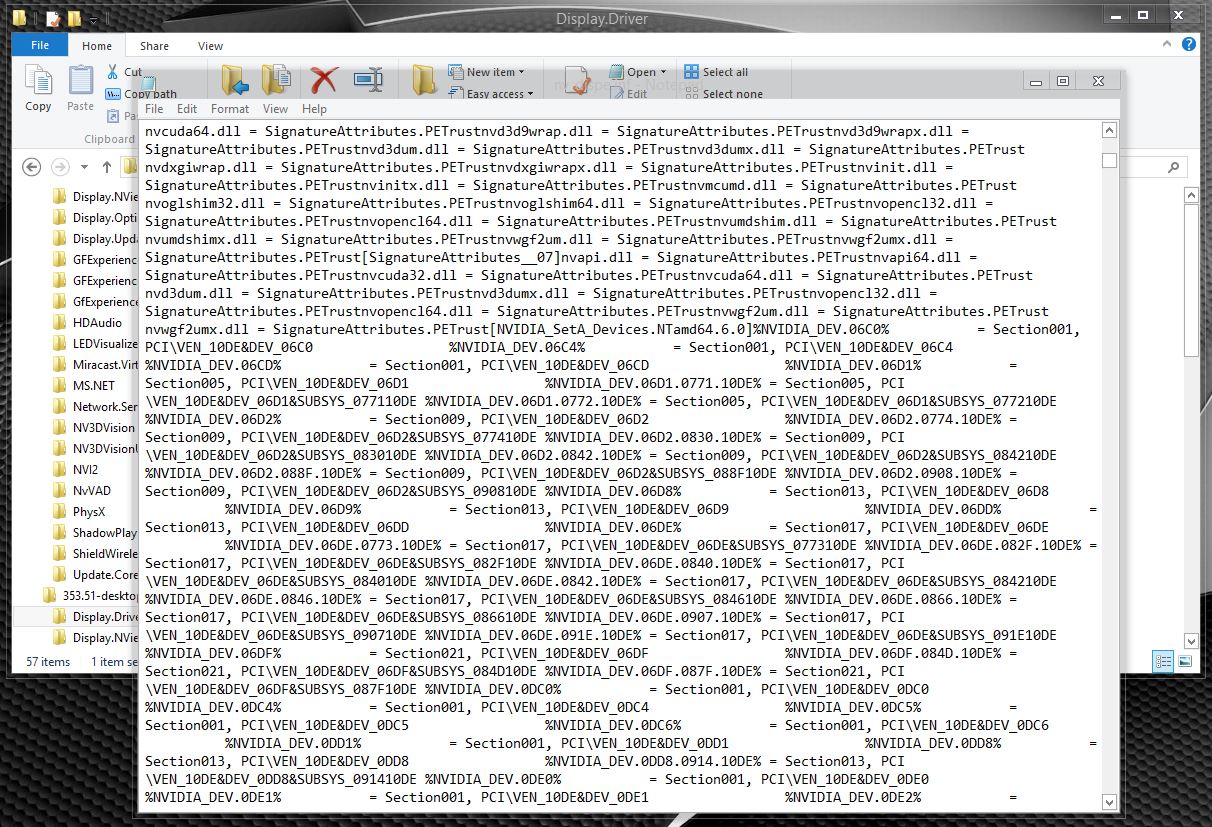Go up one folder level arrow
Image resolution: width=1212 pixels, height=827 pixels.
pyautogui.click(x=107, y=167)
